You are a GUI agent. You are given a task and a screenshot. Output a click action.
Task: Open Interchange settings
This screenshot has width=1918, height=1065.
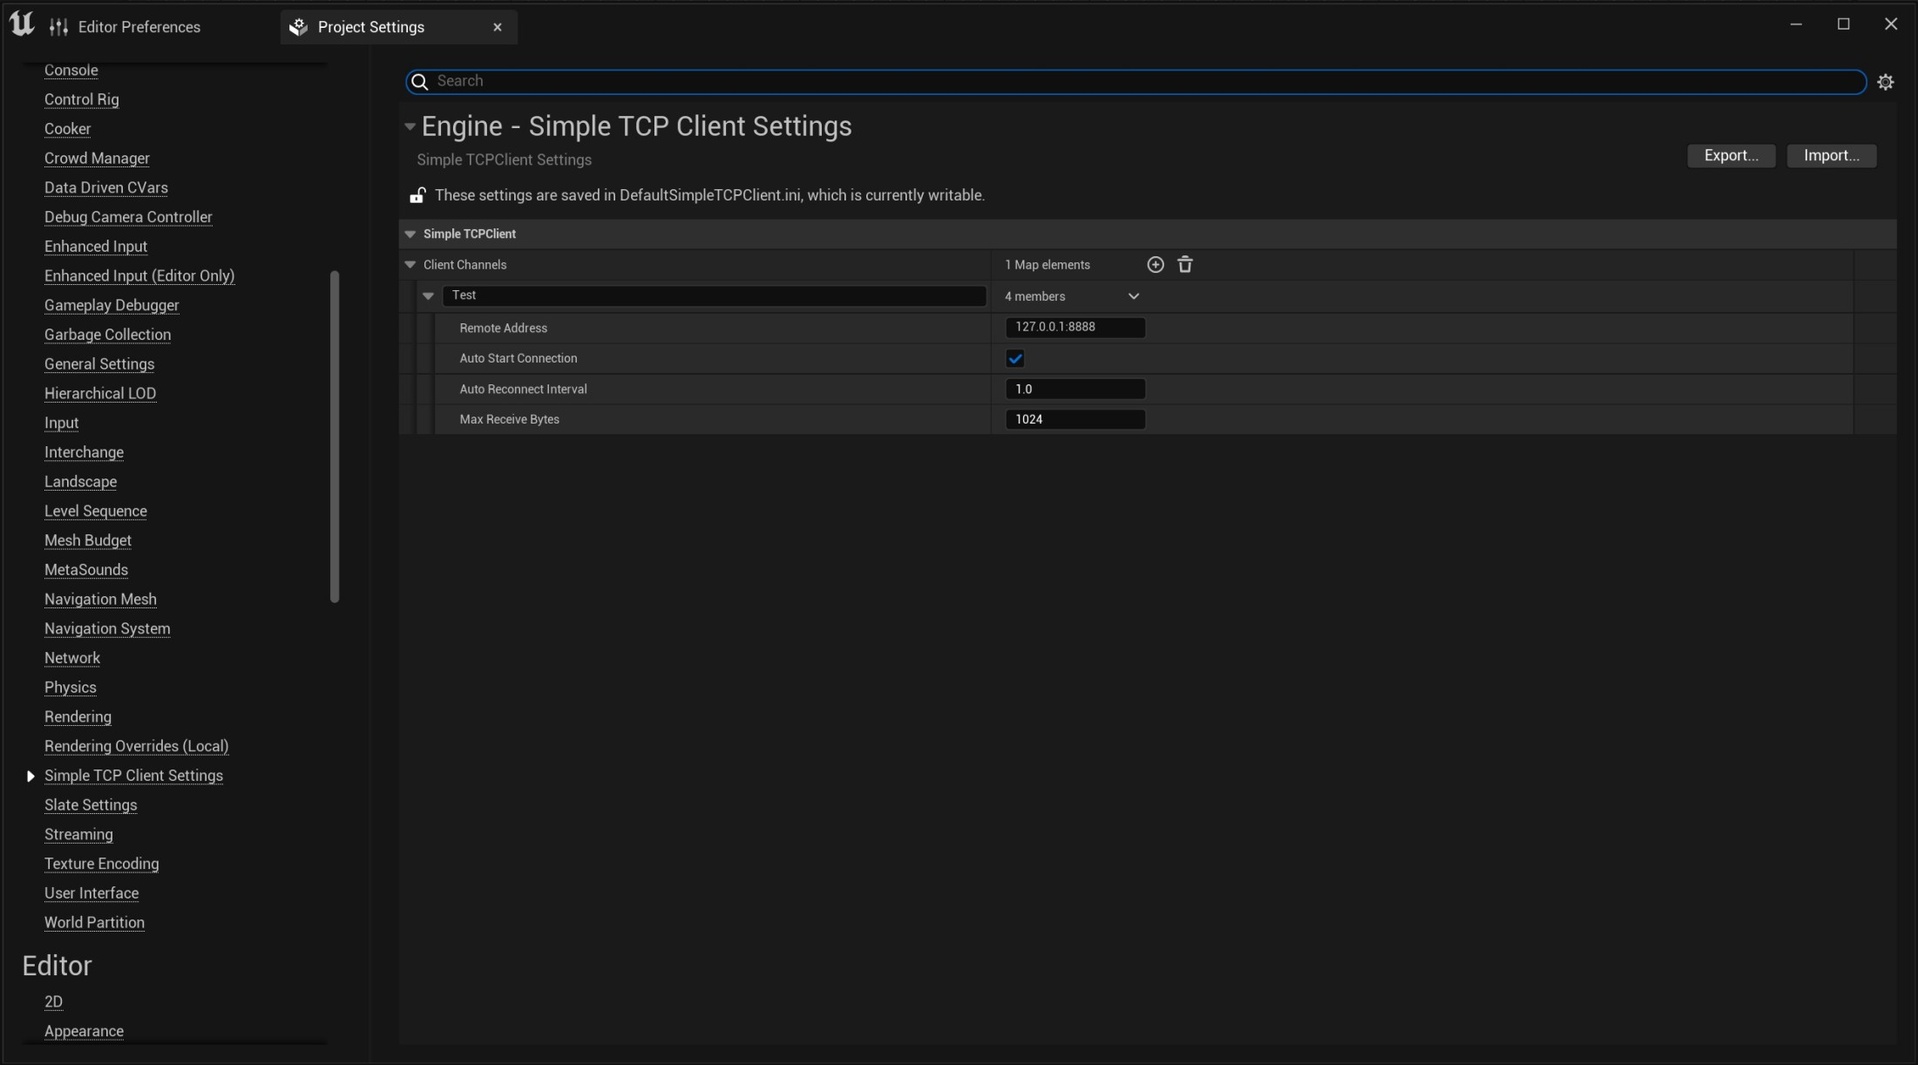[x=84, y=453]
